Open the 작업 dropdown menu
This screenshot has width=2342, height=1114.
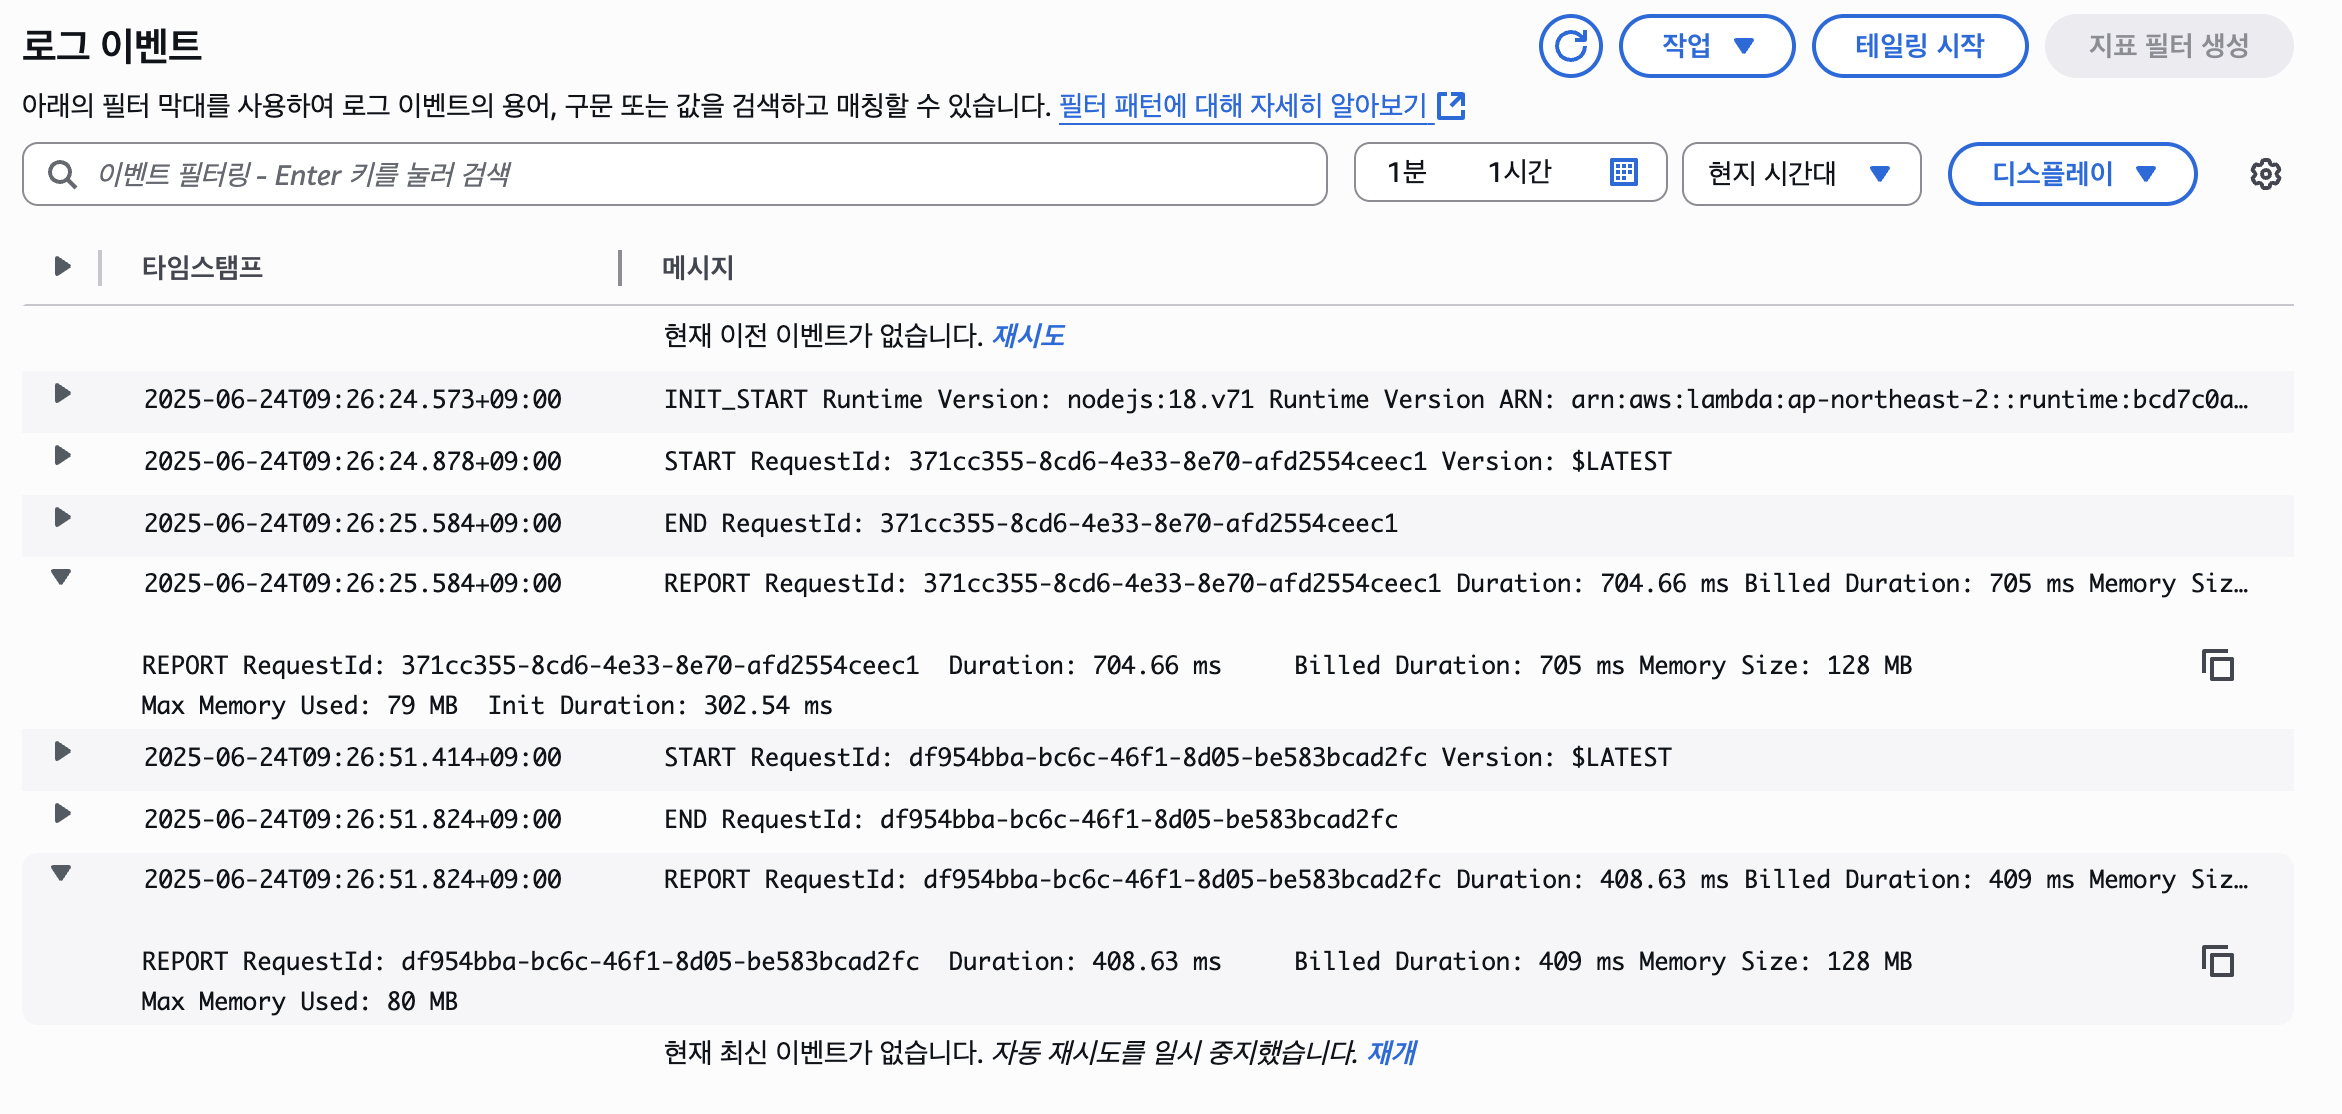[1706, 46]
